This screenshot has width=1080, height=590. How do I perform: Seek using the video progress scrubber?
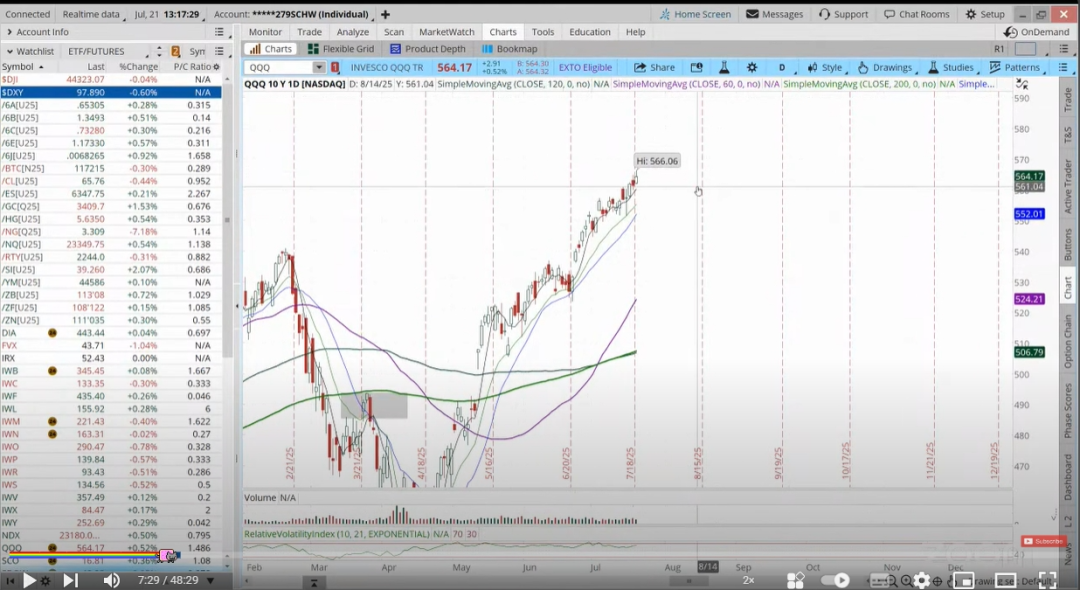(x=167, y=555)
